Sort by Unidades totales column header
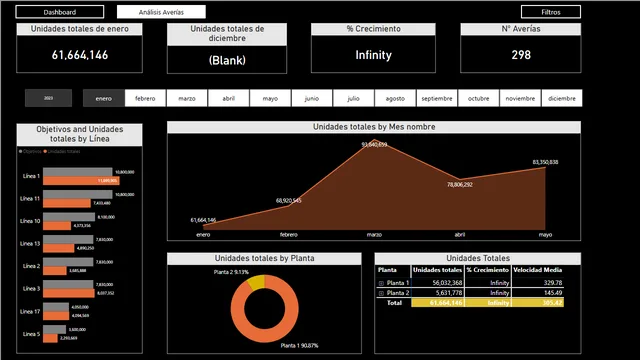 pyautogui.click(x=437, y=270)
